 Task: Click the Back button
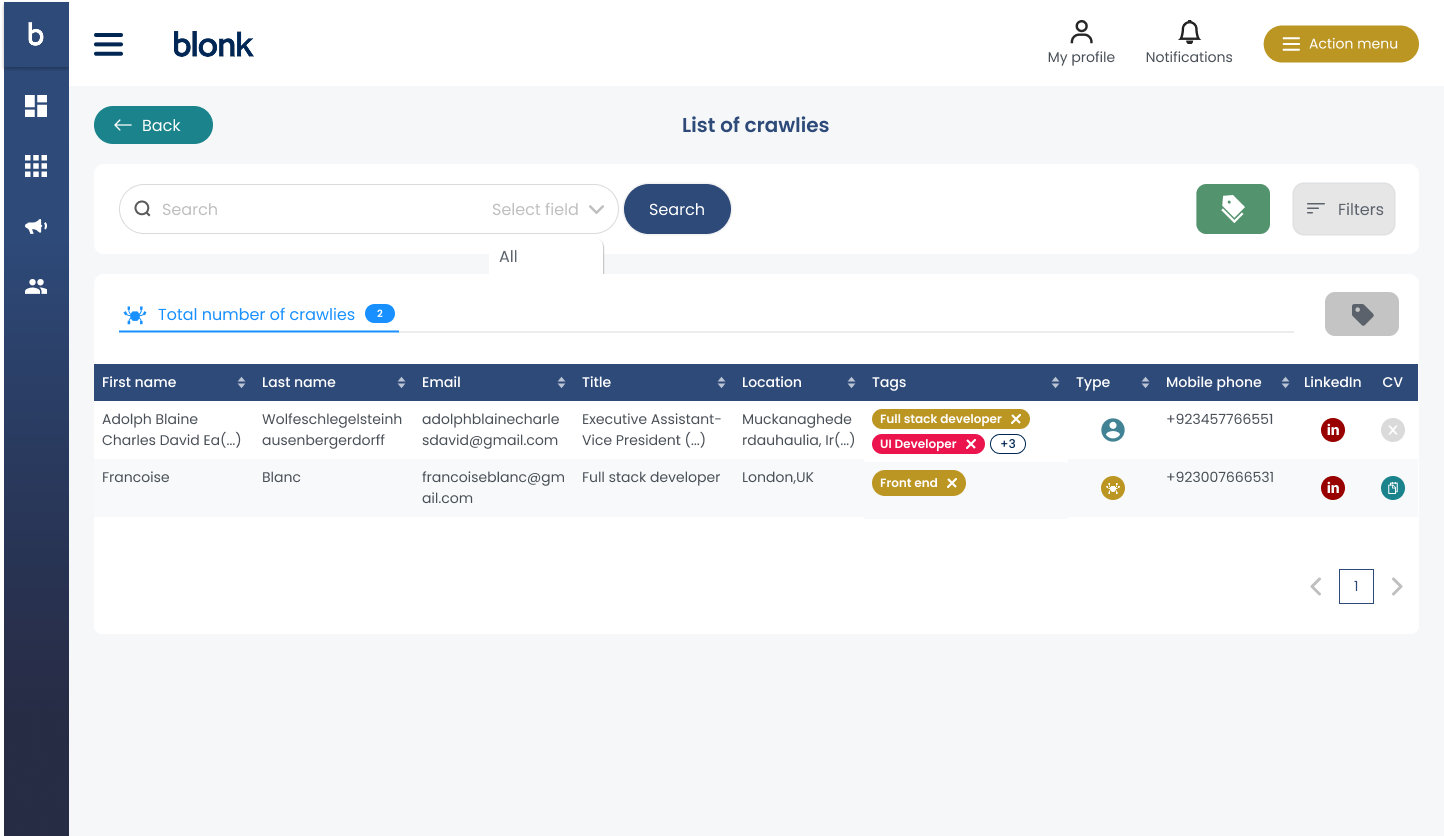tap(153, 125)
